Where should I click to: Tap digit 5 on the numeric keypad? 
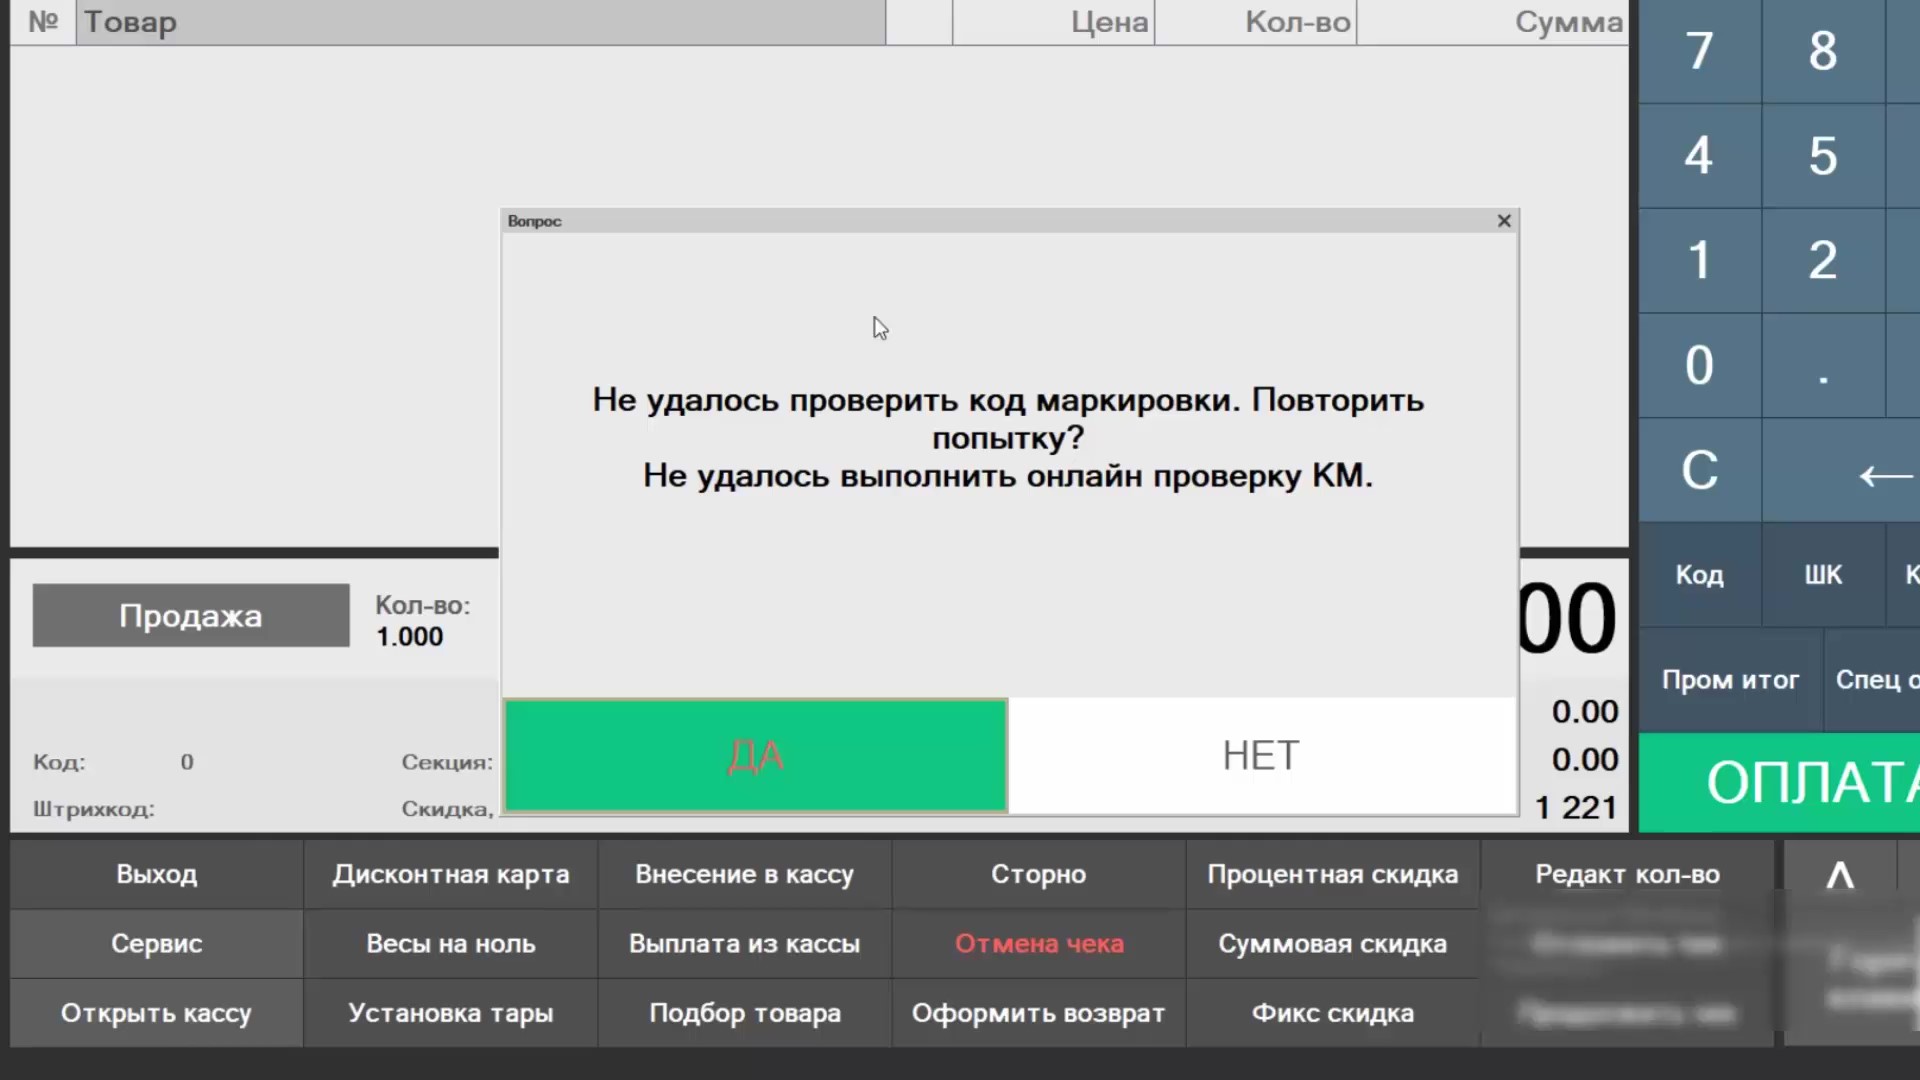point(1823,156)
